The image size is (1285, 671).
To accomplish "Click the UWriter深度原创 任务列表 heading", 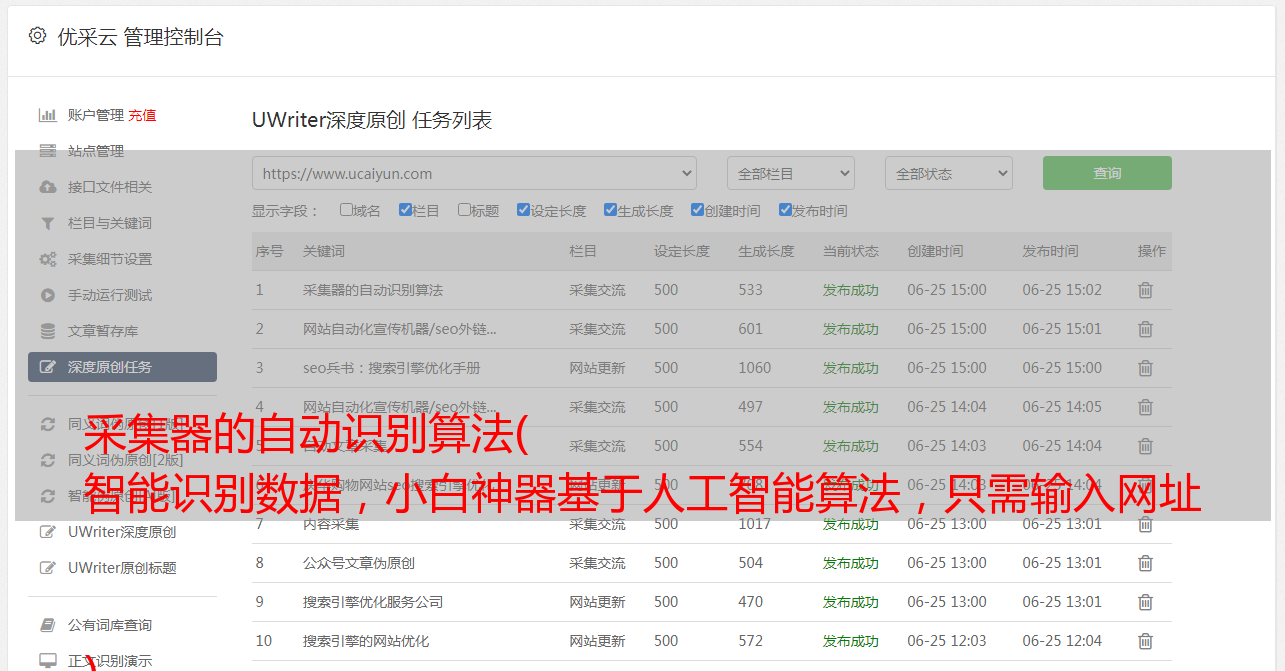I will point(372,120).
